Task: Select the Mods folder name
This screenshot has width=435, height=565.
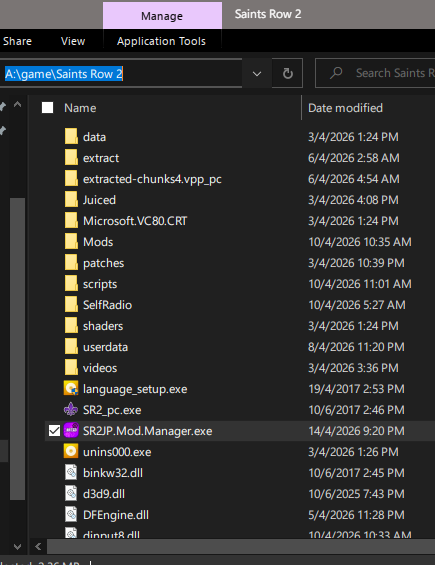Action: [x=98, y=242]
